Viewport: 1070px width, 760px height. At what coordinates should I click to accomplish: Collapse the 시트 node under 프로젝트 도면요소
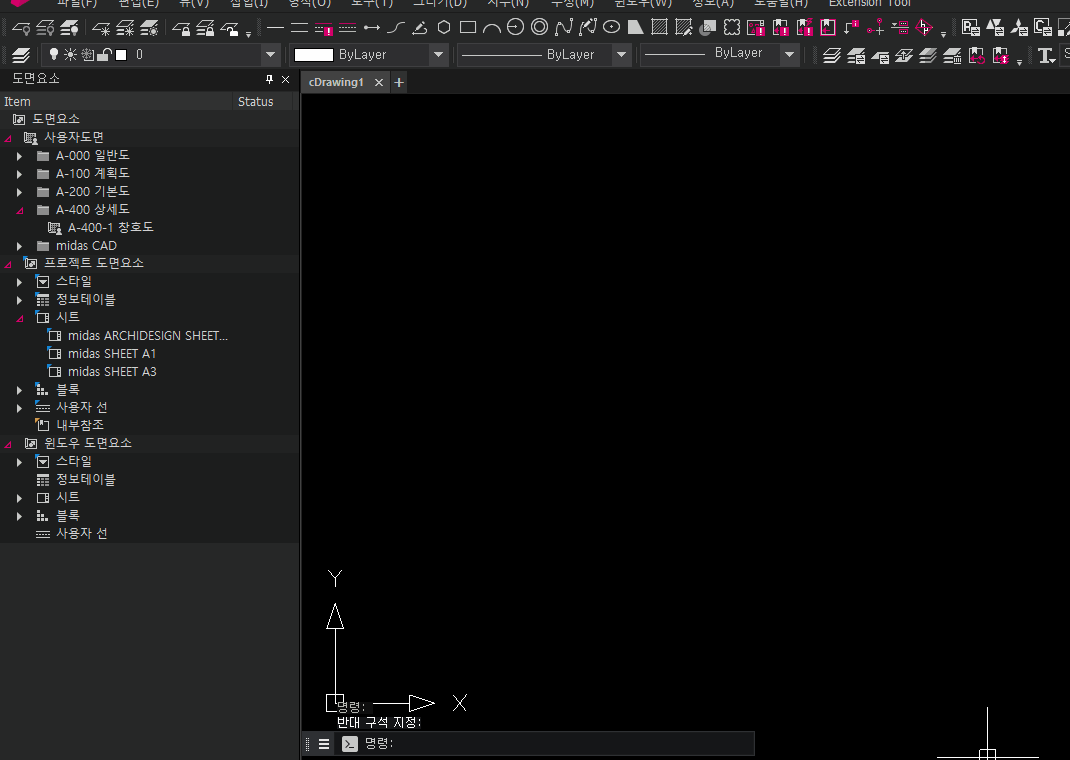(20, 318)
